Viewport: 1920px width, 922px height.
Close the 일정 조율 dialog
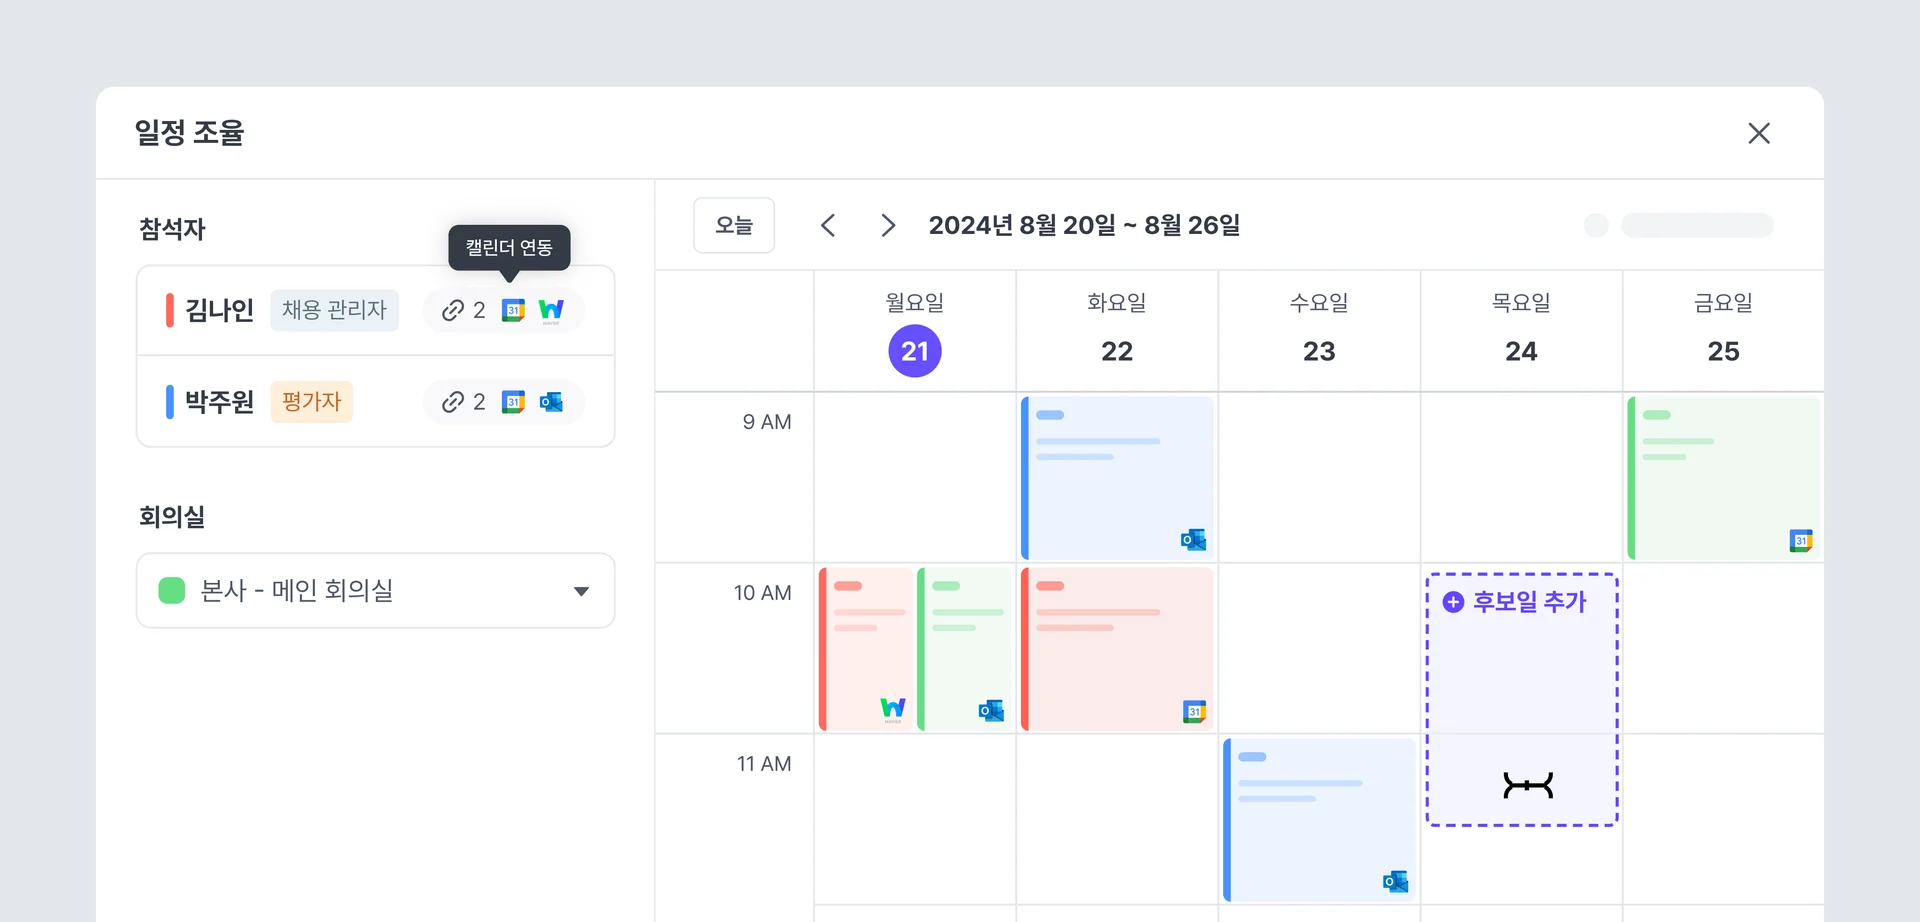[x=1760, y=133]
